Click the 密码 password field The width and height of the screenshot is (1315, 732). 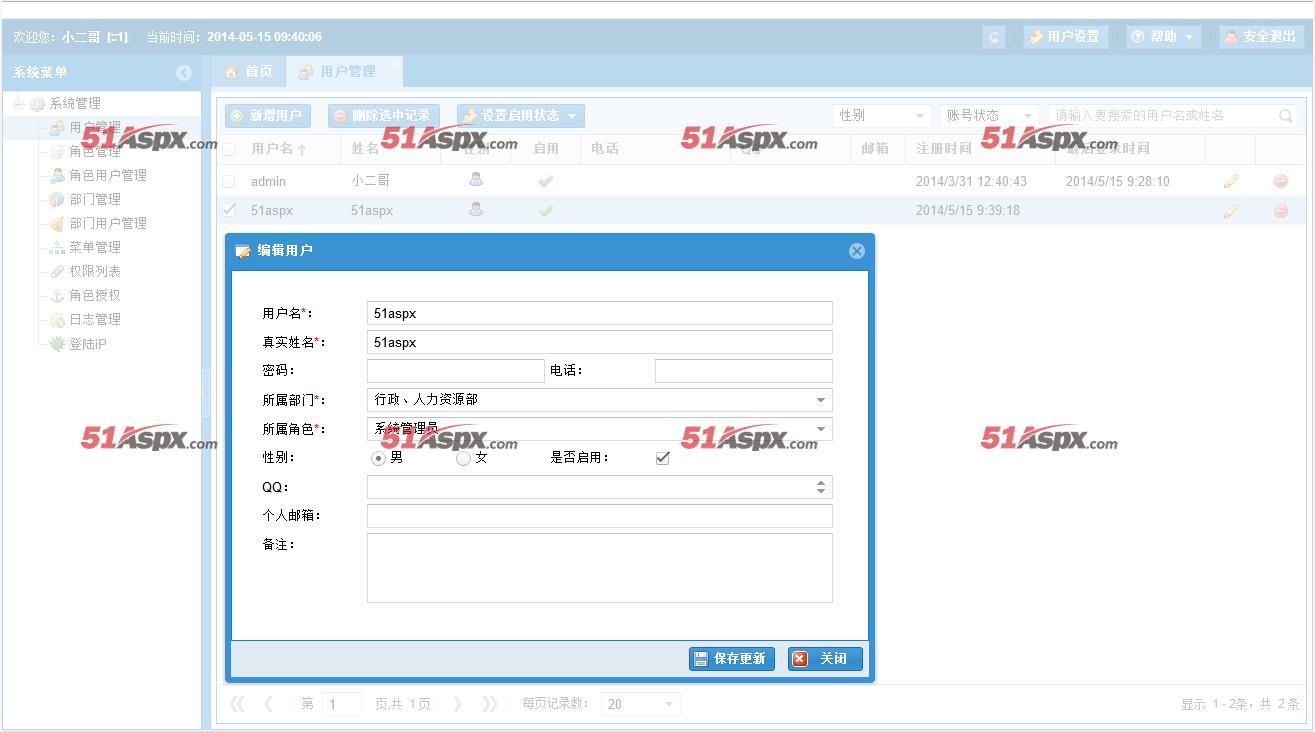pos(456,371)
